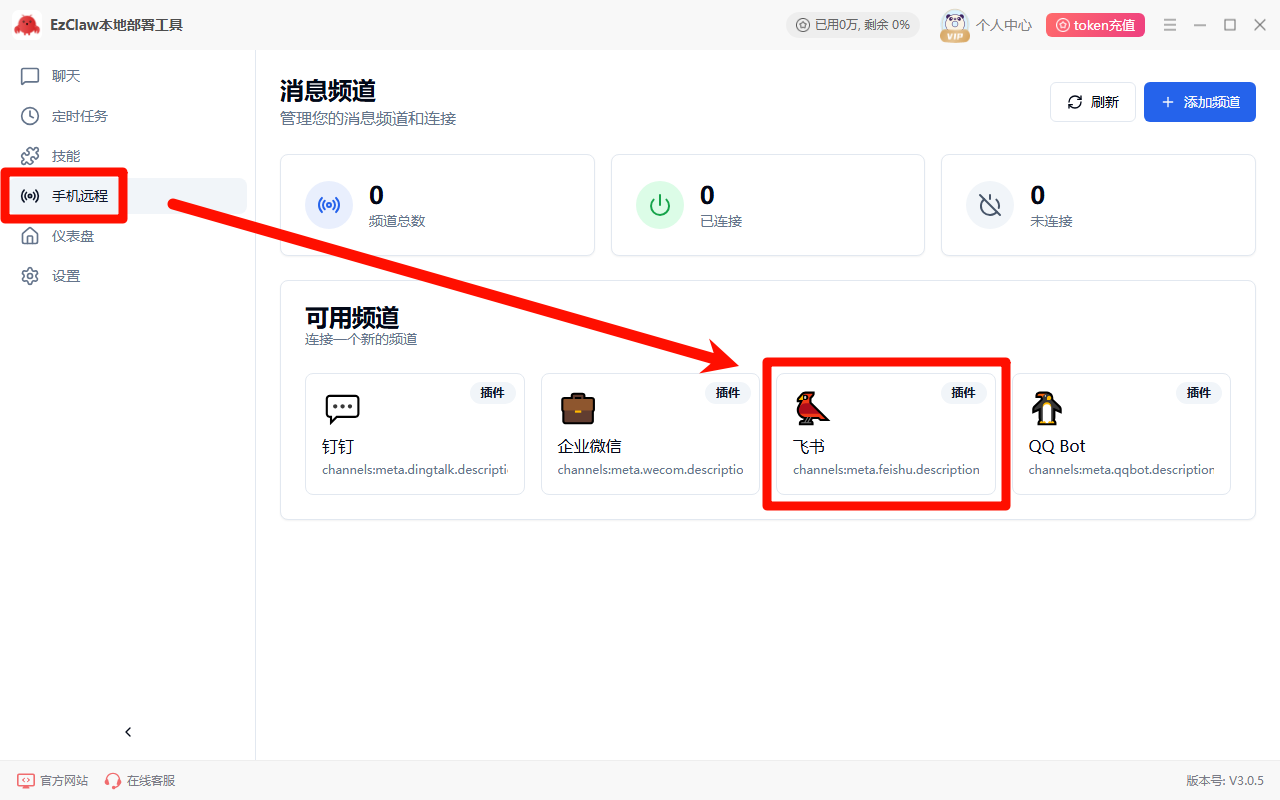Open the 聊天 chat page
1280x800 pixels.
[65, 76]
